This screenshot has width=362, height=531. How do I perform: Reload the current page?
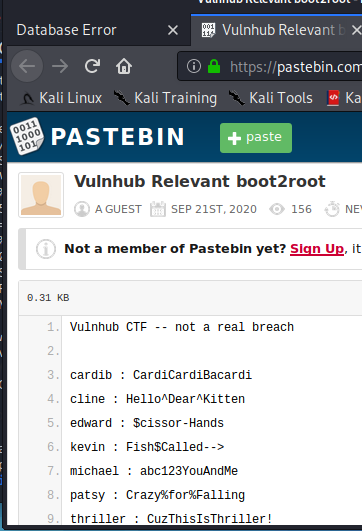92,66
